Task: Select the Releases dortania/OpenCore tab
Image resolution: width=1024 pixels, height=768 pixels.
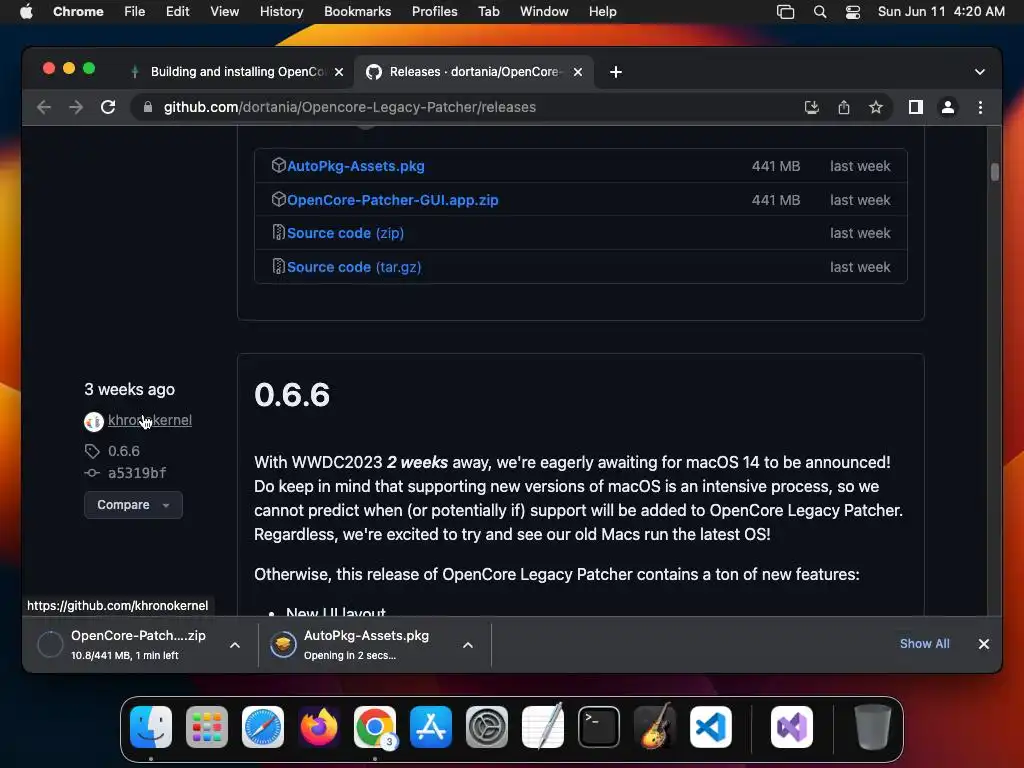Action: (x=474, y=72)
